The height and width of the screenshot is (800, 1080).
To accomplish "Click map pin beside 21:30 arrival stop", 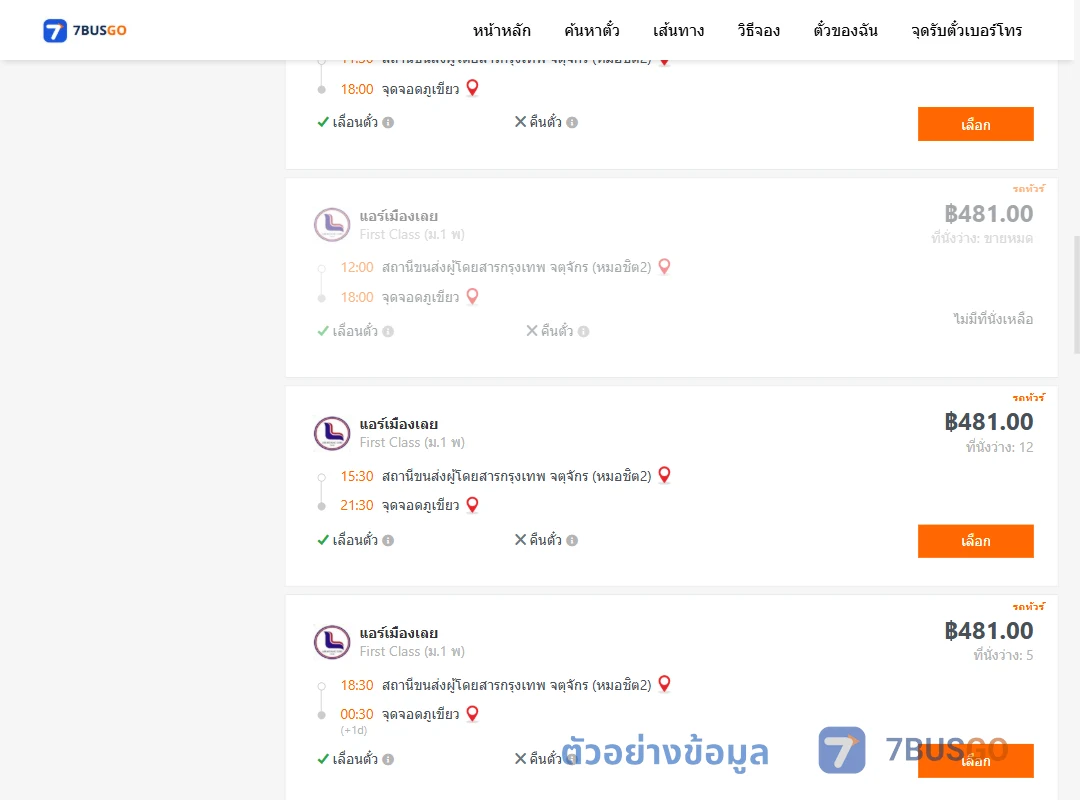I will click(x=472, y=504).
